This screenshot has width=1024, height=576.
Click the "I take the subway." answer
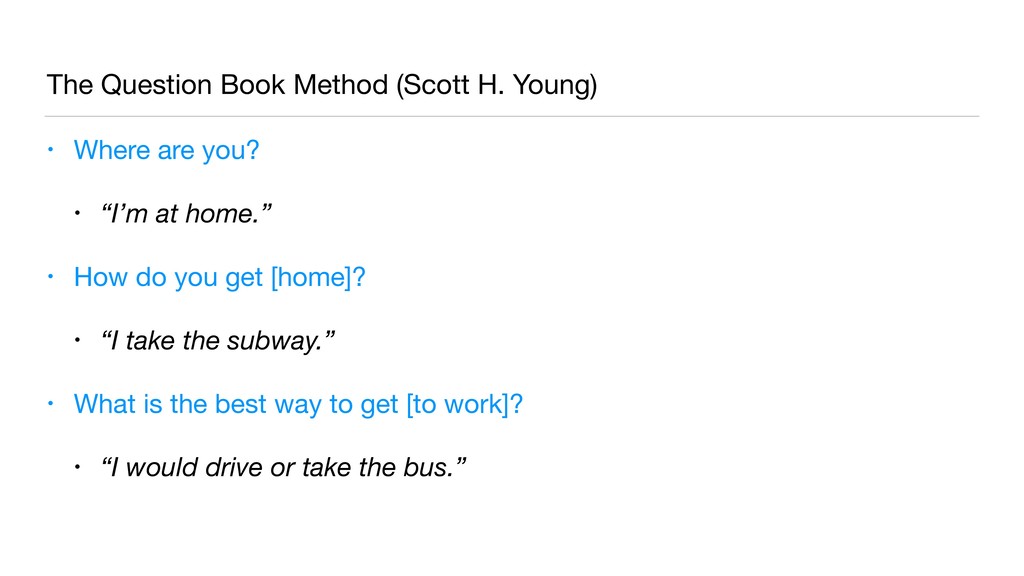(217, 340)
